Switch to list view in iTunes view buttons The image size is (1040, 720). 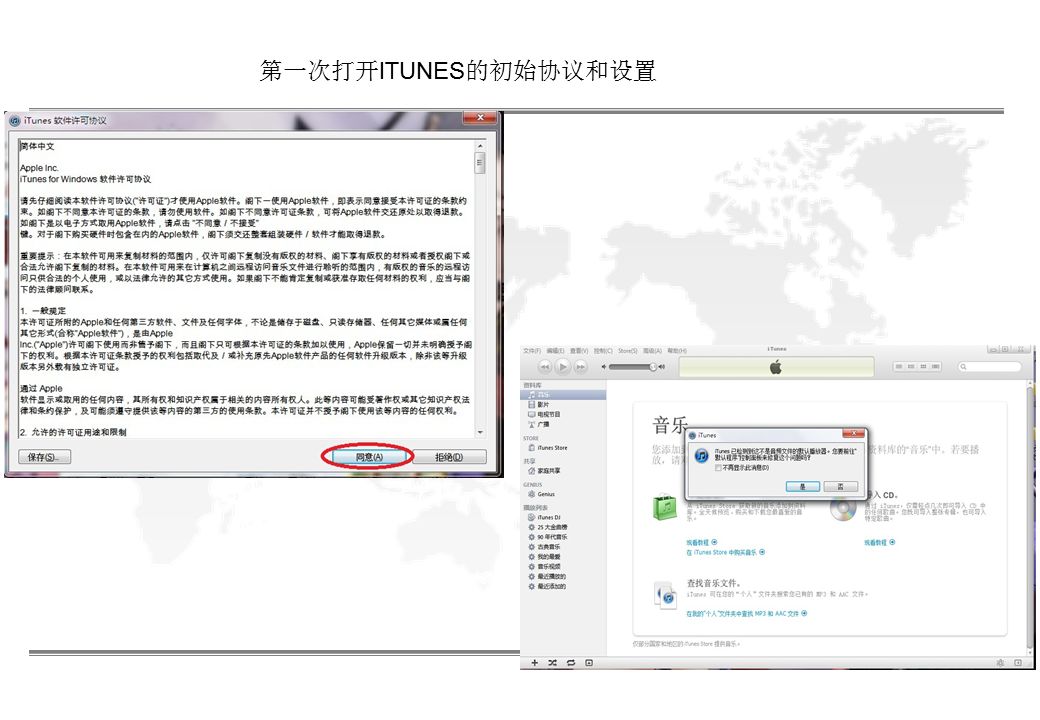click(899, 367)
